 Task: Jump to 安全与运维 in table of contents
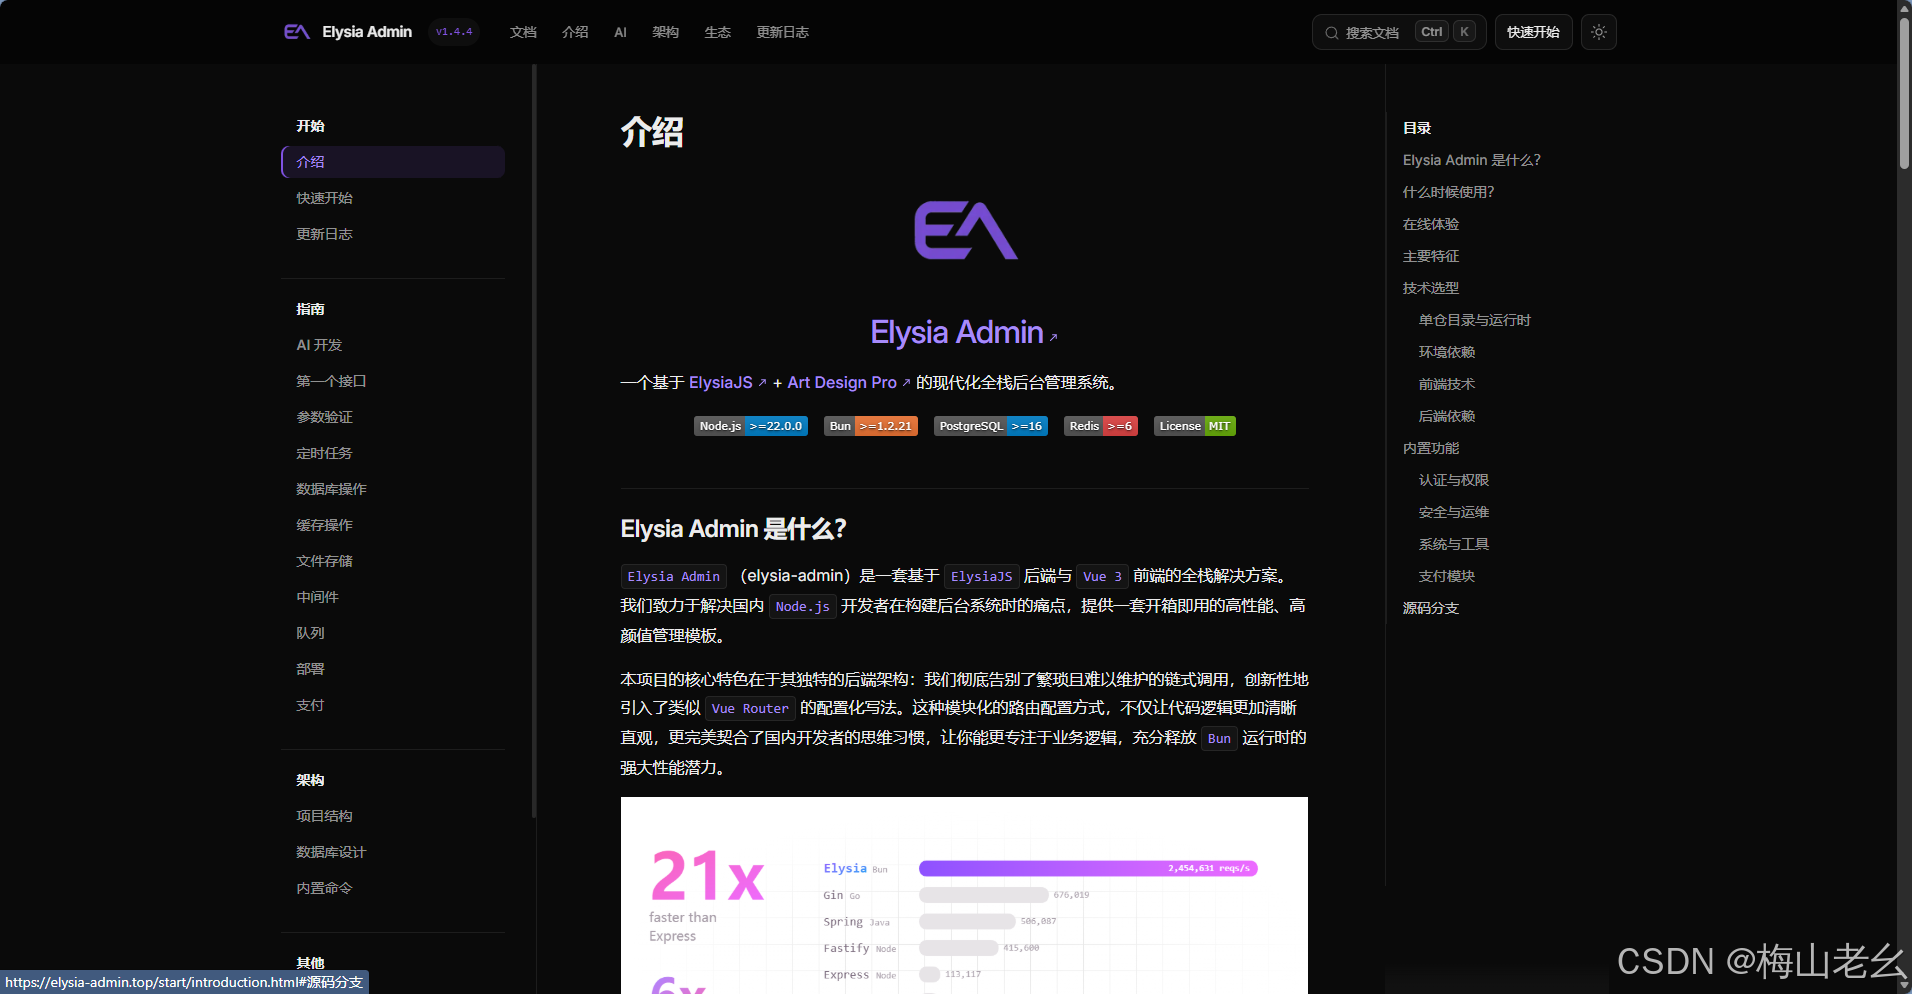coord(1454,512)
